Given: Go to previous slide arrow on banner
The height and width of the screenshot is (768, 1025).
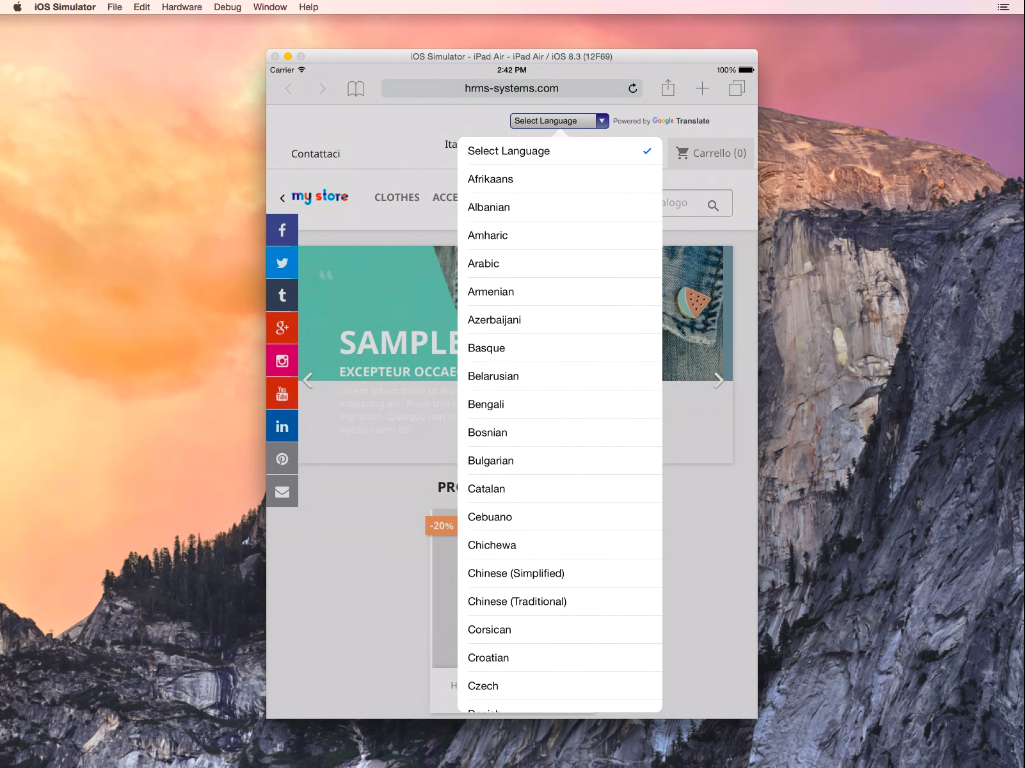Looking at the screenshot, I should point(307,380).
